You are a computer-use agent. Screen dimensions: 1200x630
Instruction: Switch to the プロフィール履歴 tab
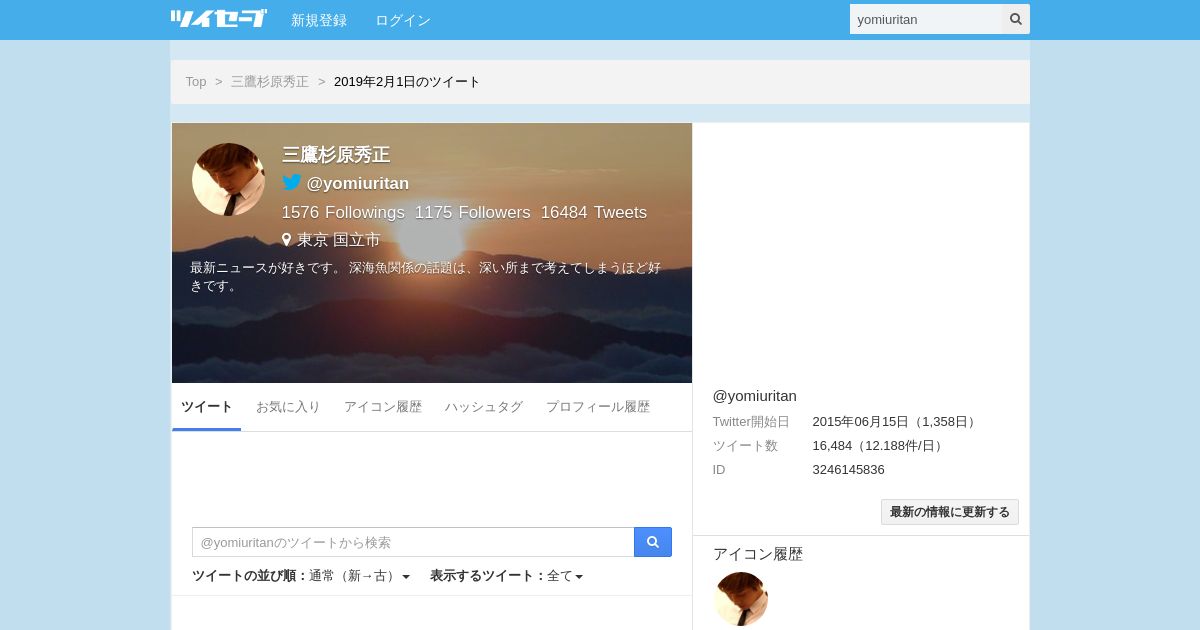(x=598, y=407)
